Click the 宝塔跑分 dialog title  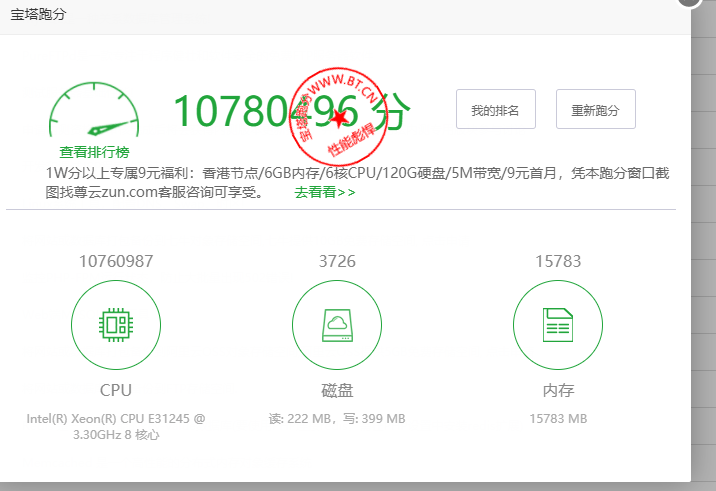coord(38,14)
